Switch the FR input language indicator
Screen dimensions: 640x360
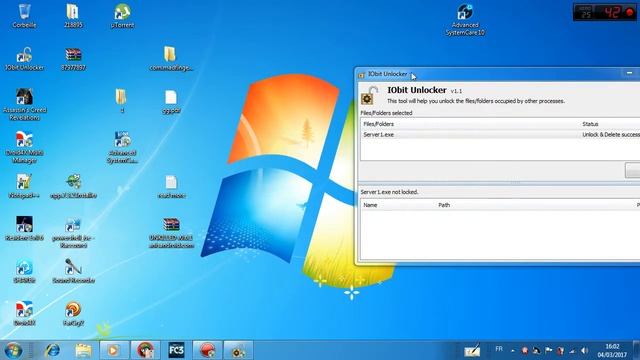coord(499,349)
